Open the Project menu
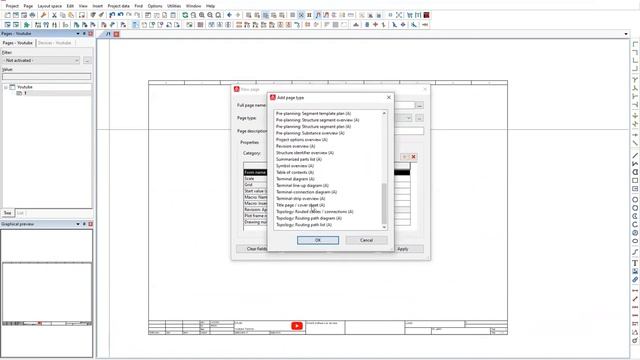 (12, 6)
